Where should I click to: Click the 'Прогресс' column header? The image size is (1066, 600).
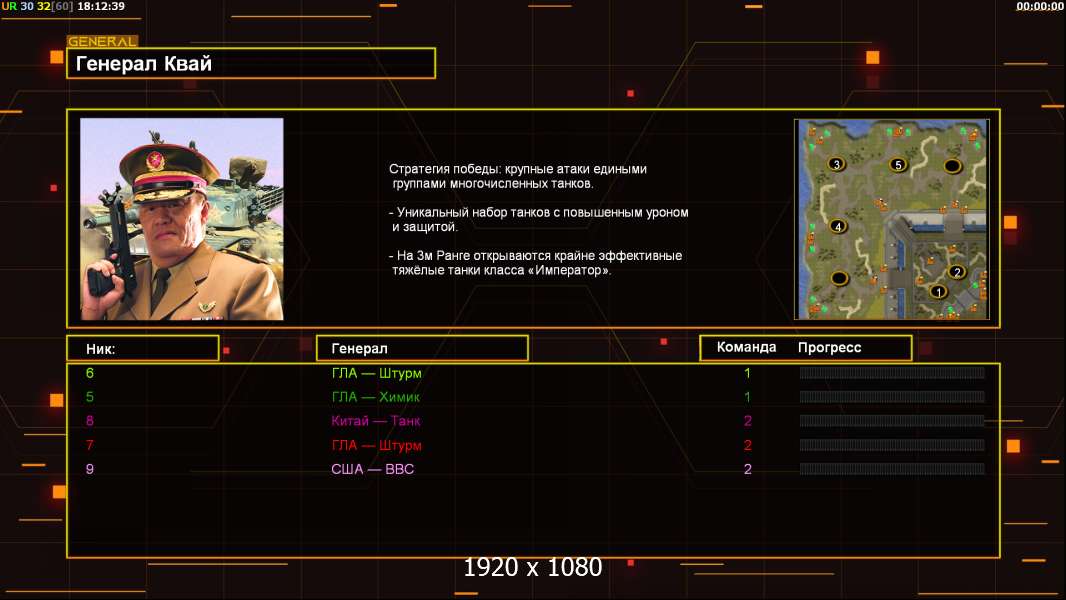pos(829,347)
